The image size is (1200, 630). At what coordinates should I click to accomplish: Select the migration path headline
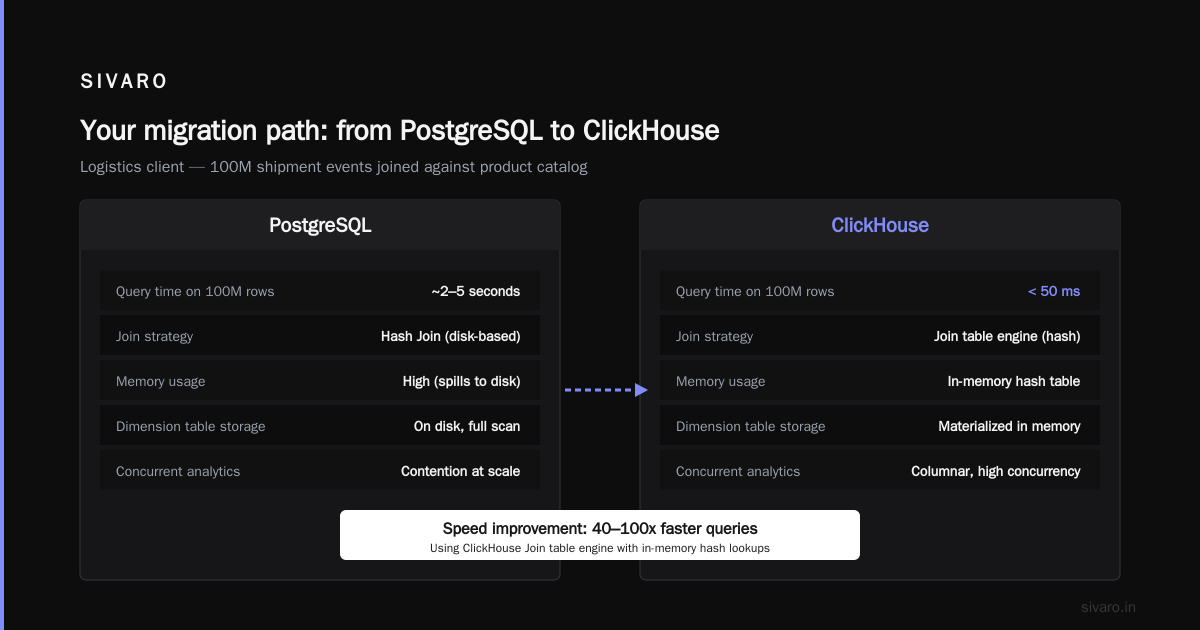click(400, 130)
